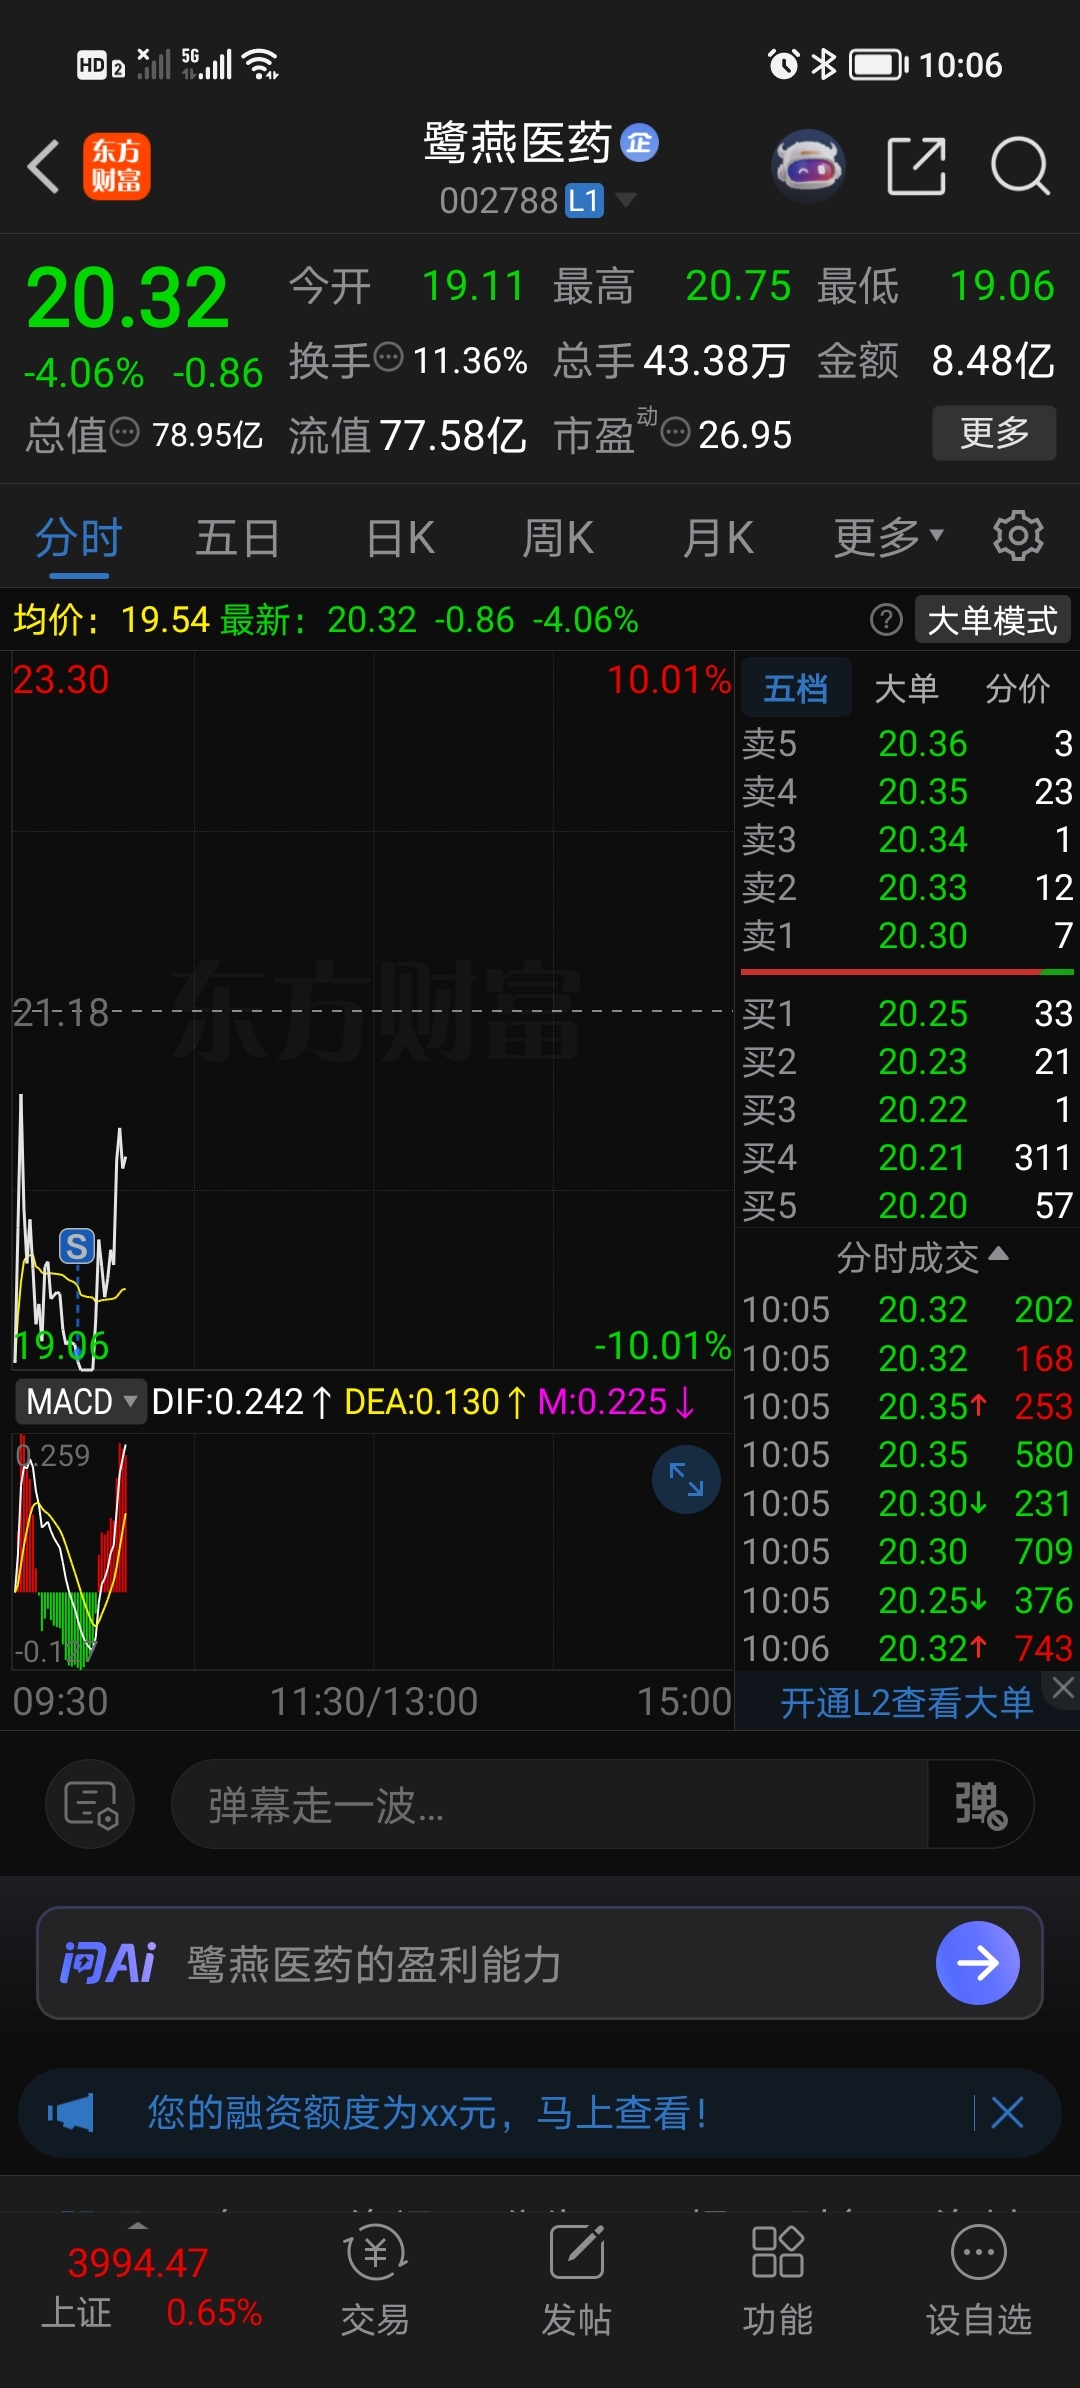Tap the 买5 20.20 order row
Viewport: 1080px width, 2388px height.
(907, 1205)
